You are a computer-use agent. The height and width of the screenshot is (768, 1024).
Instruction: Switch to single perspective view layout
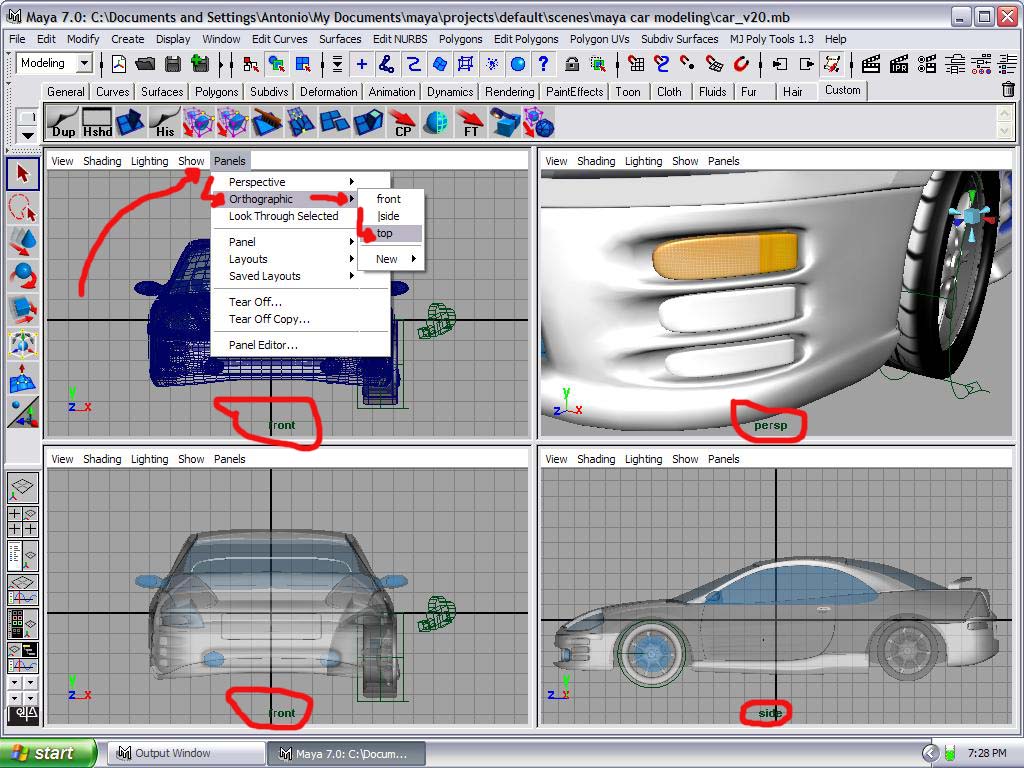click(23, 487)
